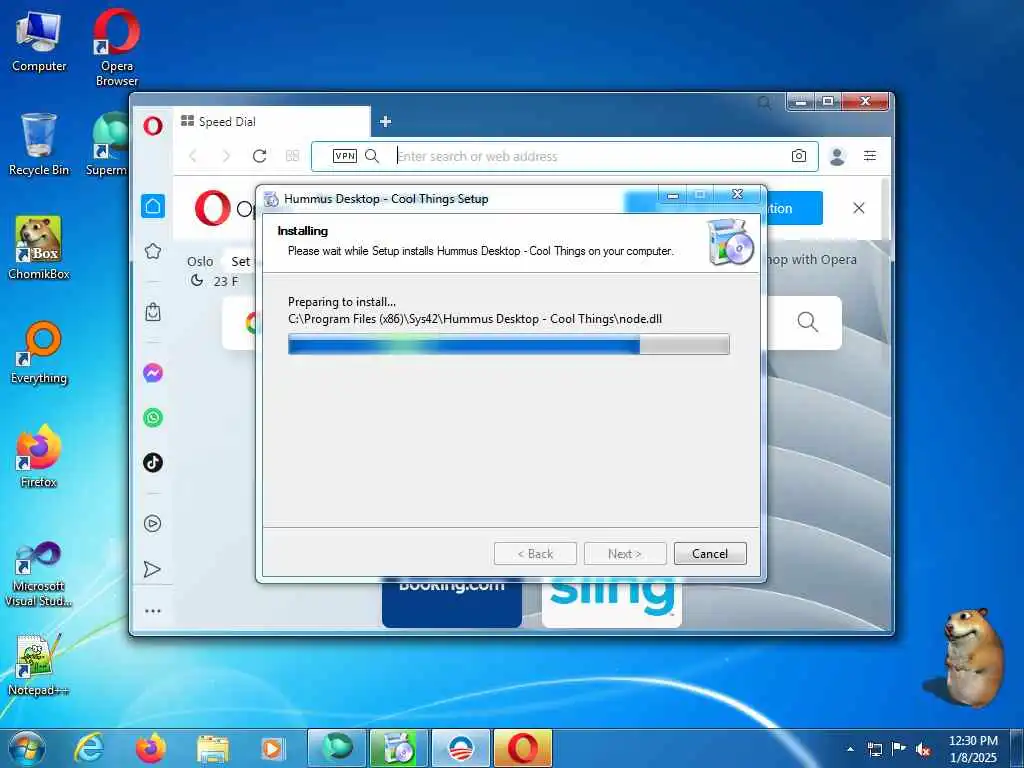Select the Everything desktop shortcut

[39, 353]
